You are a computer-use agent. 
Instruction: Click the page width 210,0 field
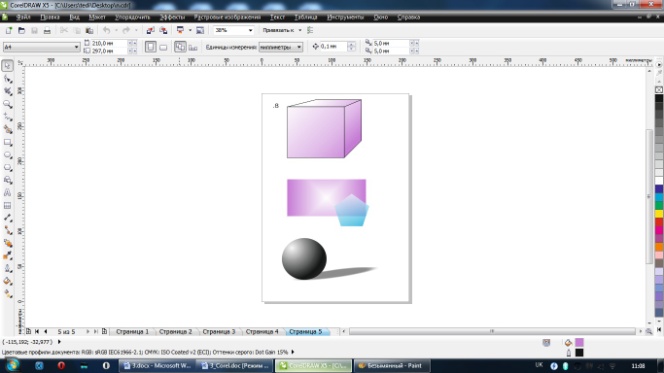tap(109, 43)
